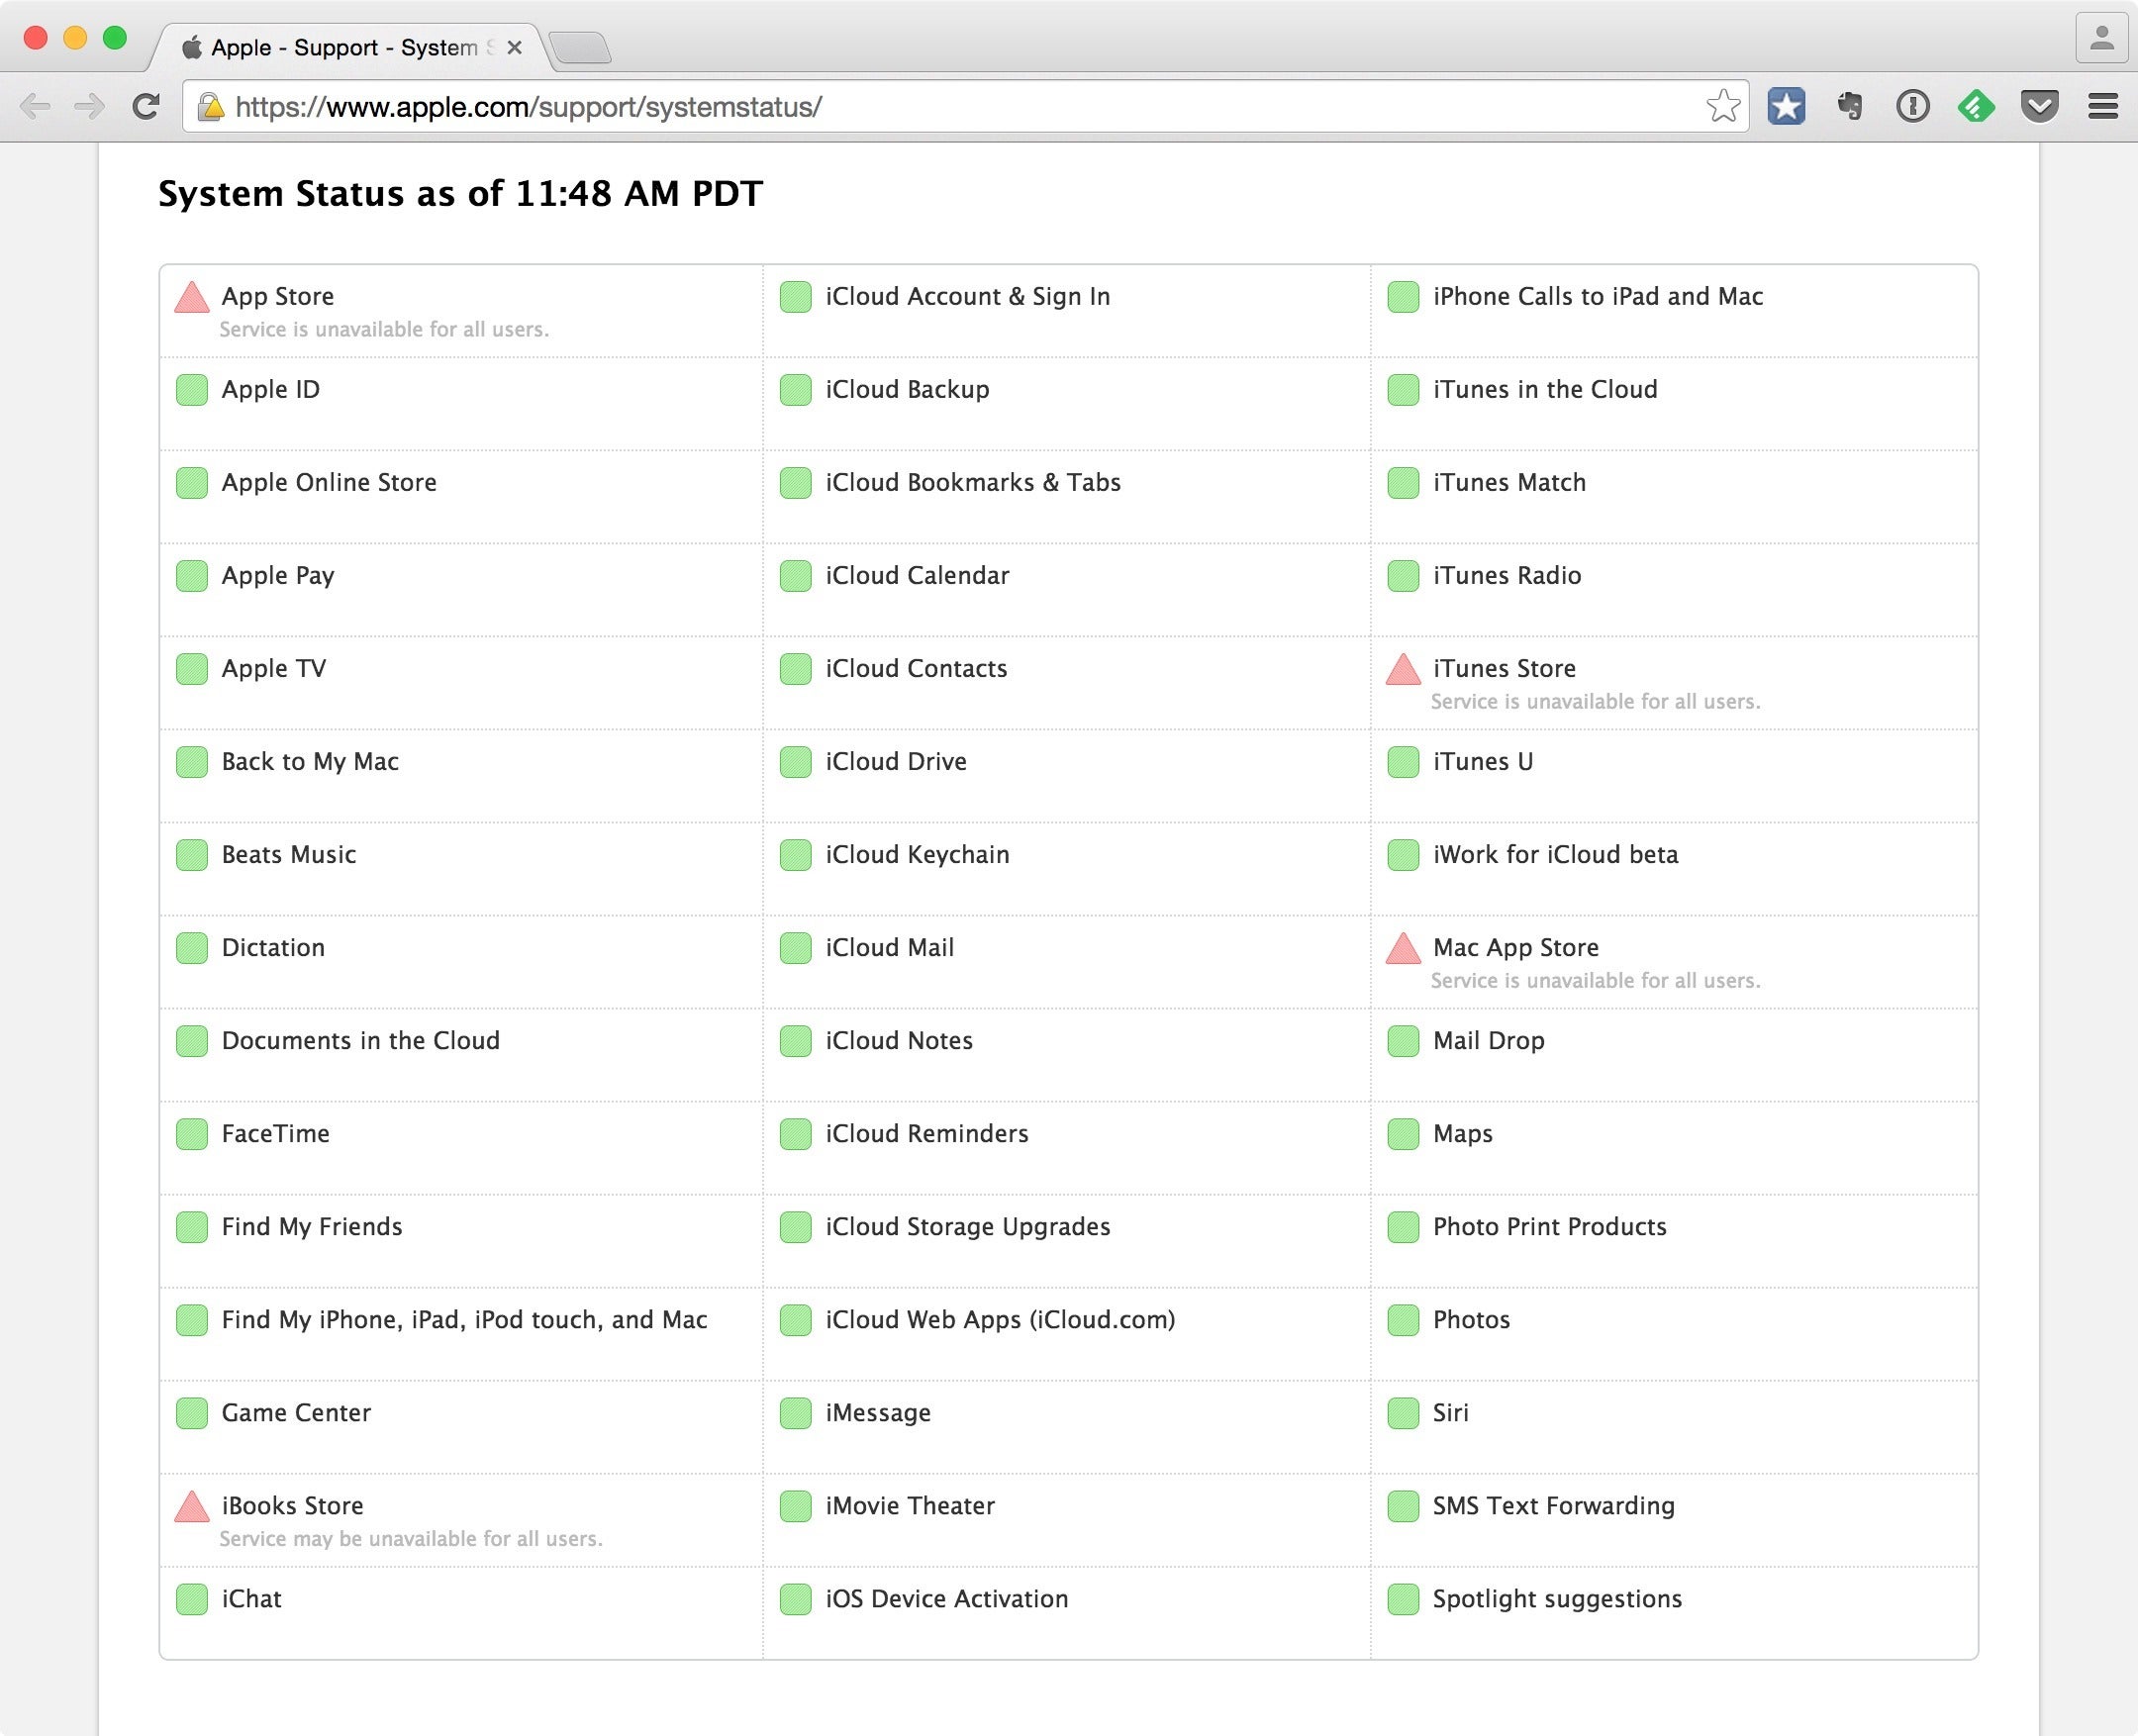
Task: Click 'Back to My Mac' text
Action: (x=310, y=762)
